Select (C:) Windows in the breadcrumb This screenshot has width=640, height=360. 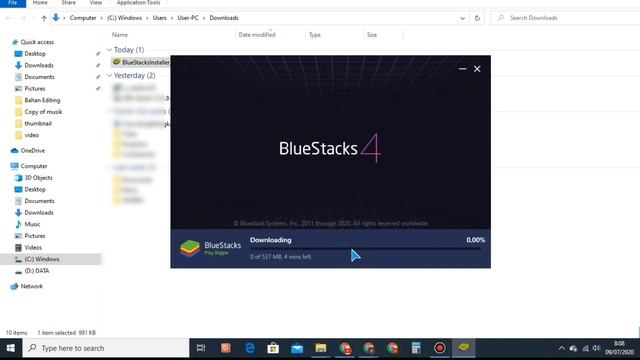pos(124,18)
